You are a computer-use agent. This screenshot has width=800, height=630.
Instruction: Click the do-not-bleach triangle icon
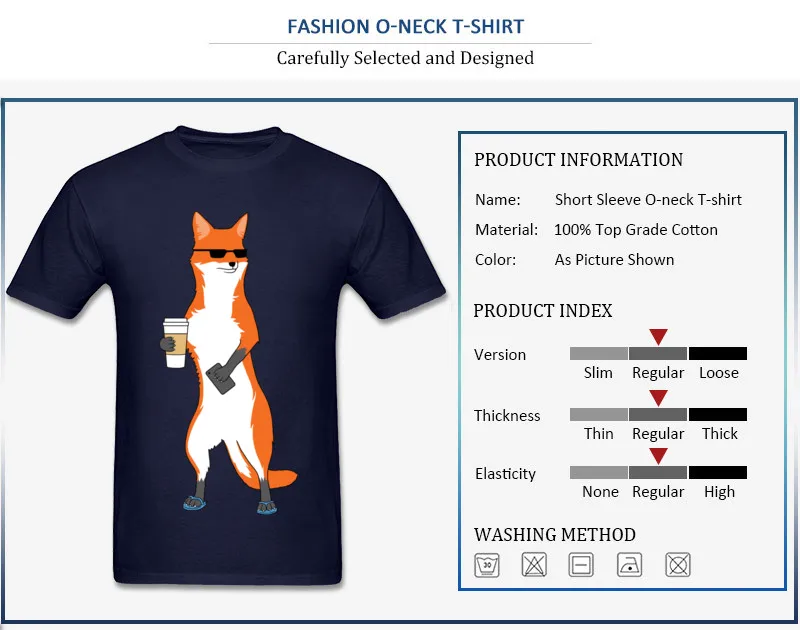pos(534,565)
